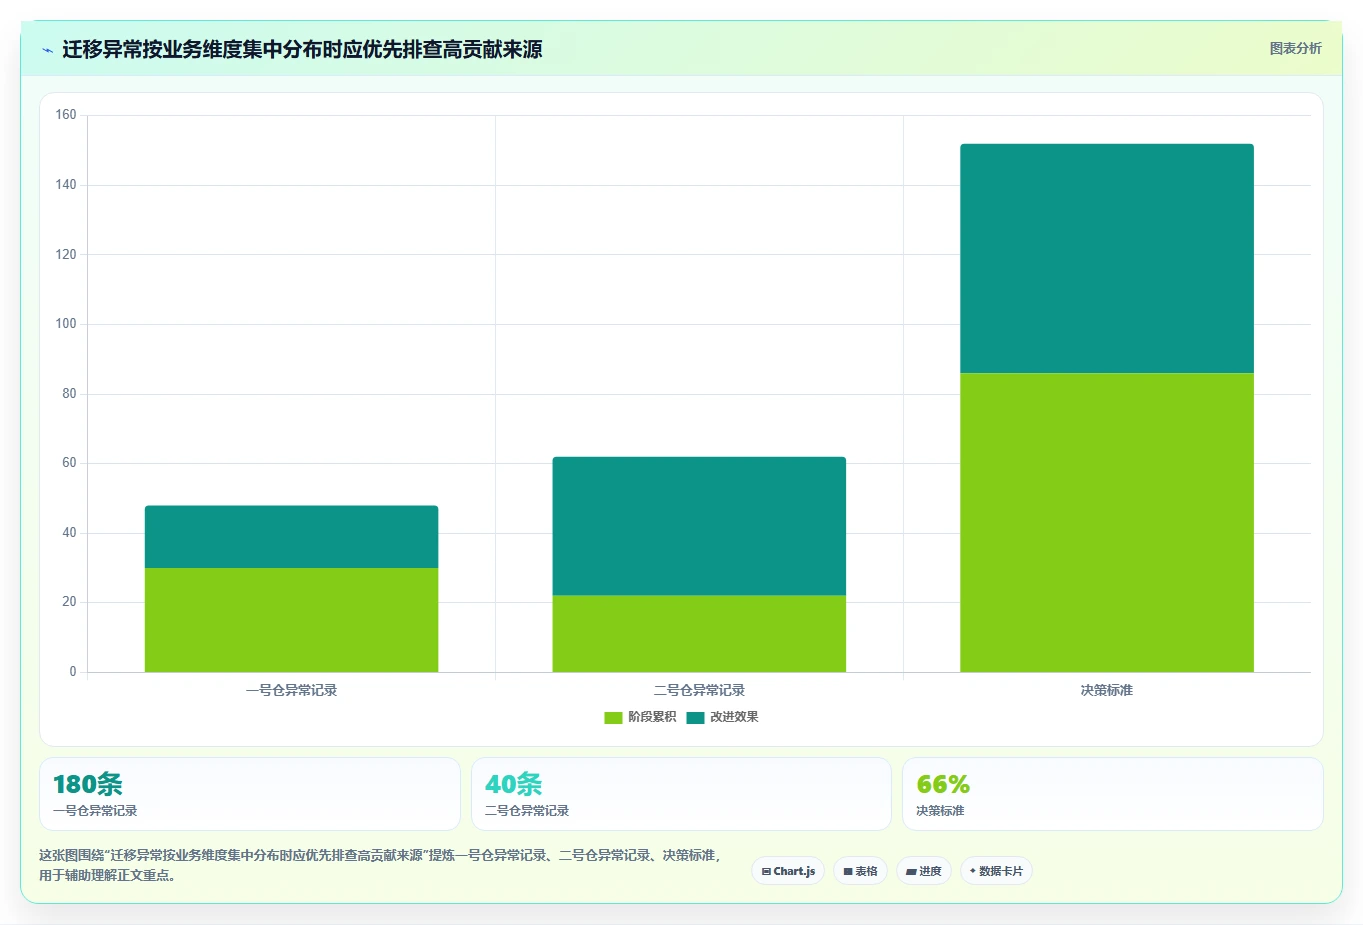Image resolution: width=1363 pixels, height=925 pixels.
Task: Select green 阶段累积 bar for 决策标准
Action: (x=1107, y=522)
